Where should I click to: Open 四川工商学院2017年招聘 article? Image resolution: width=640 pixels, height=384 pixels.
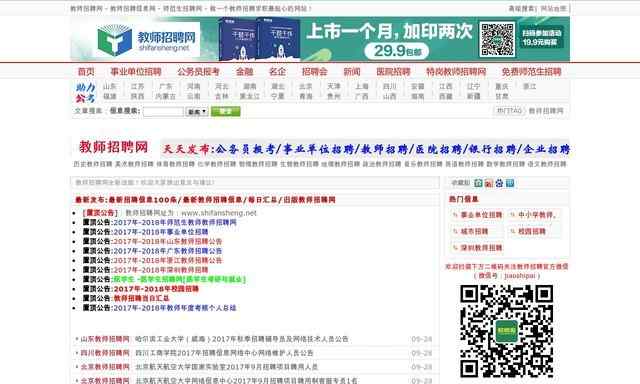click(224, 353)
